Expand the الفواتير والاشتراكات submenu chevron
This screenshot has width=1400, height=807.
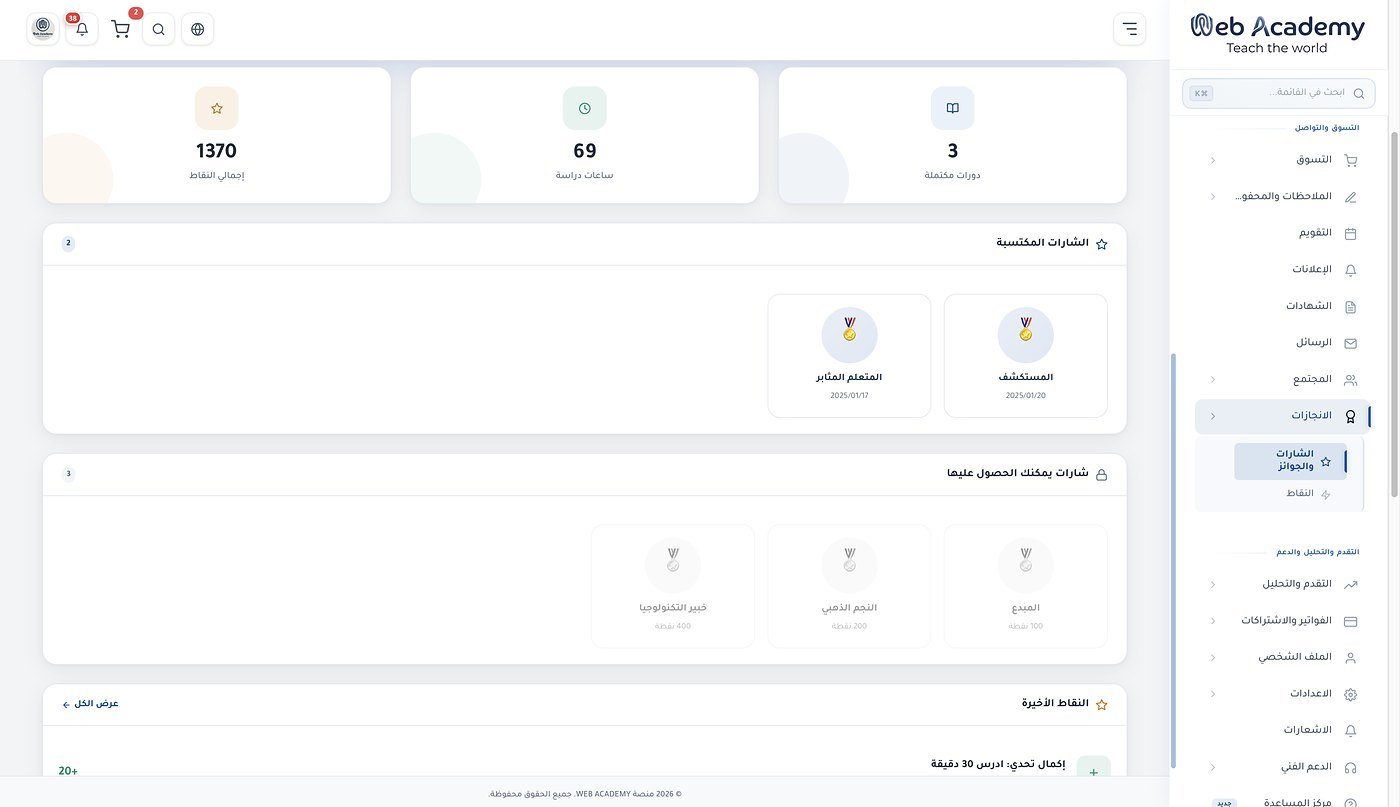[x=1213, y=621]
